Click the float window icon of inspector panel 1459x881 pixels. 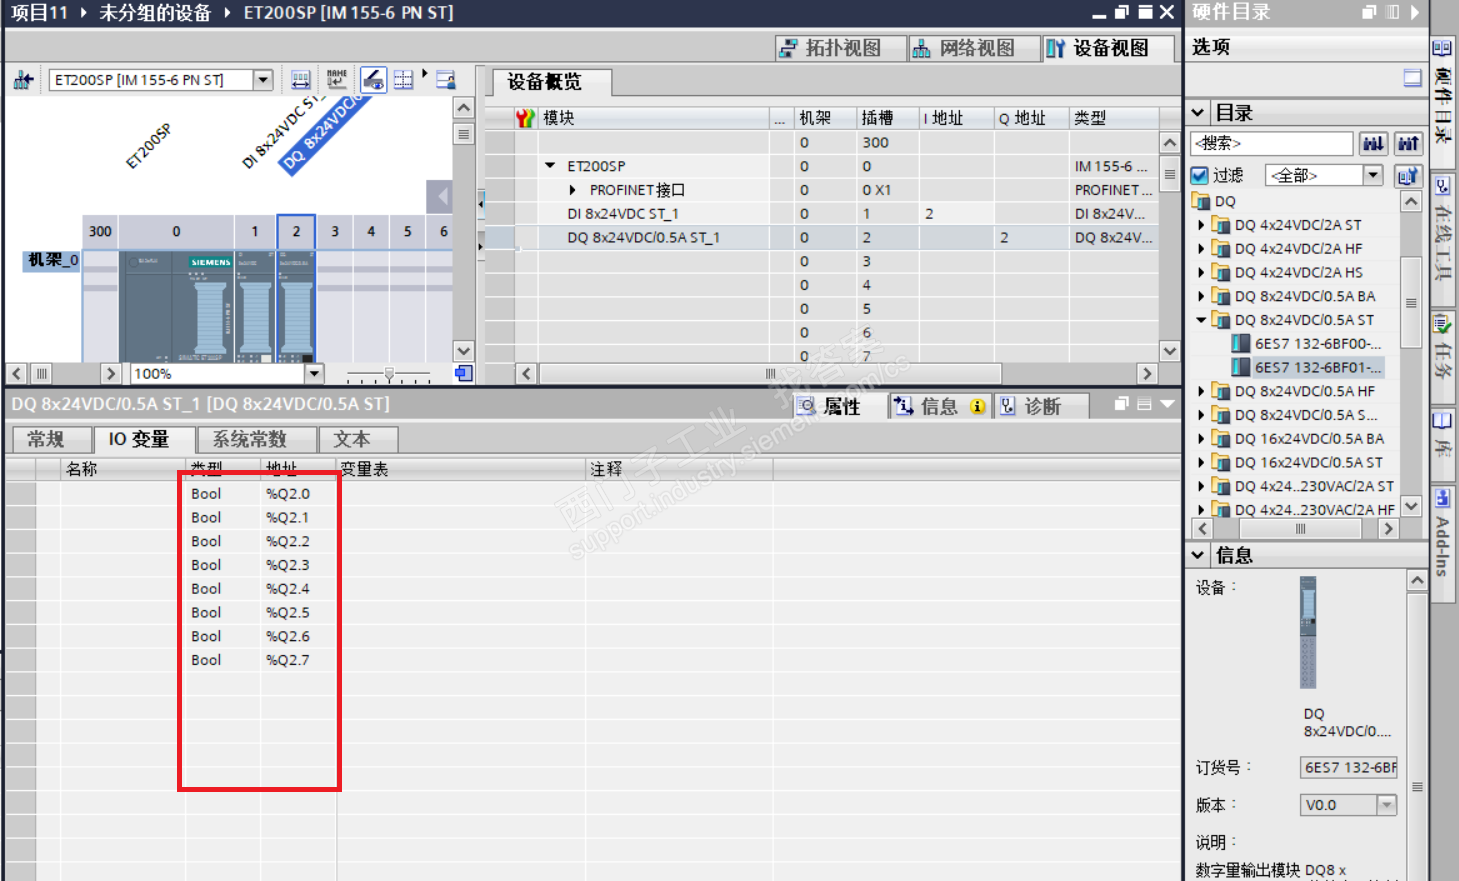tap(1121, 404)
